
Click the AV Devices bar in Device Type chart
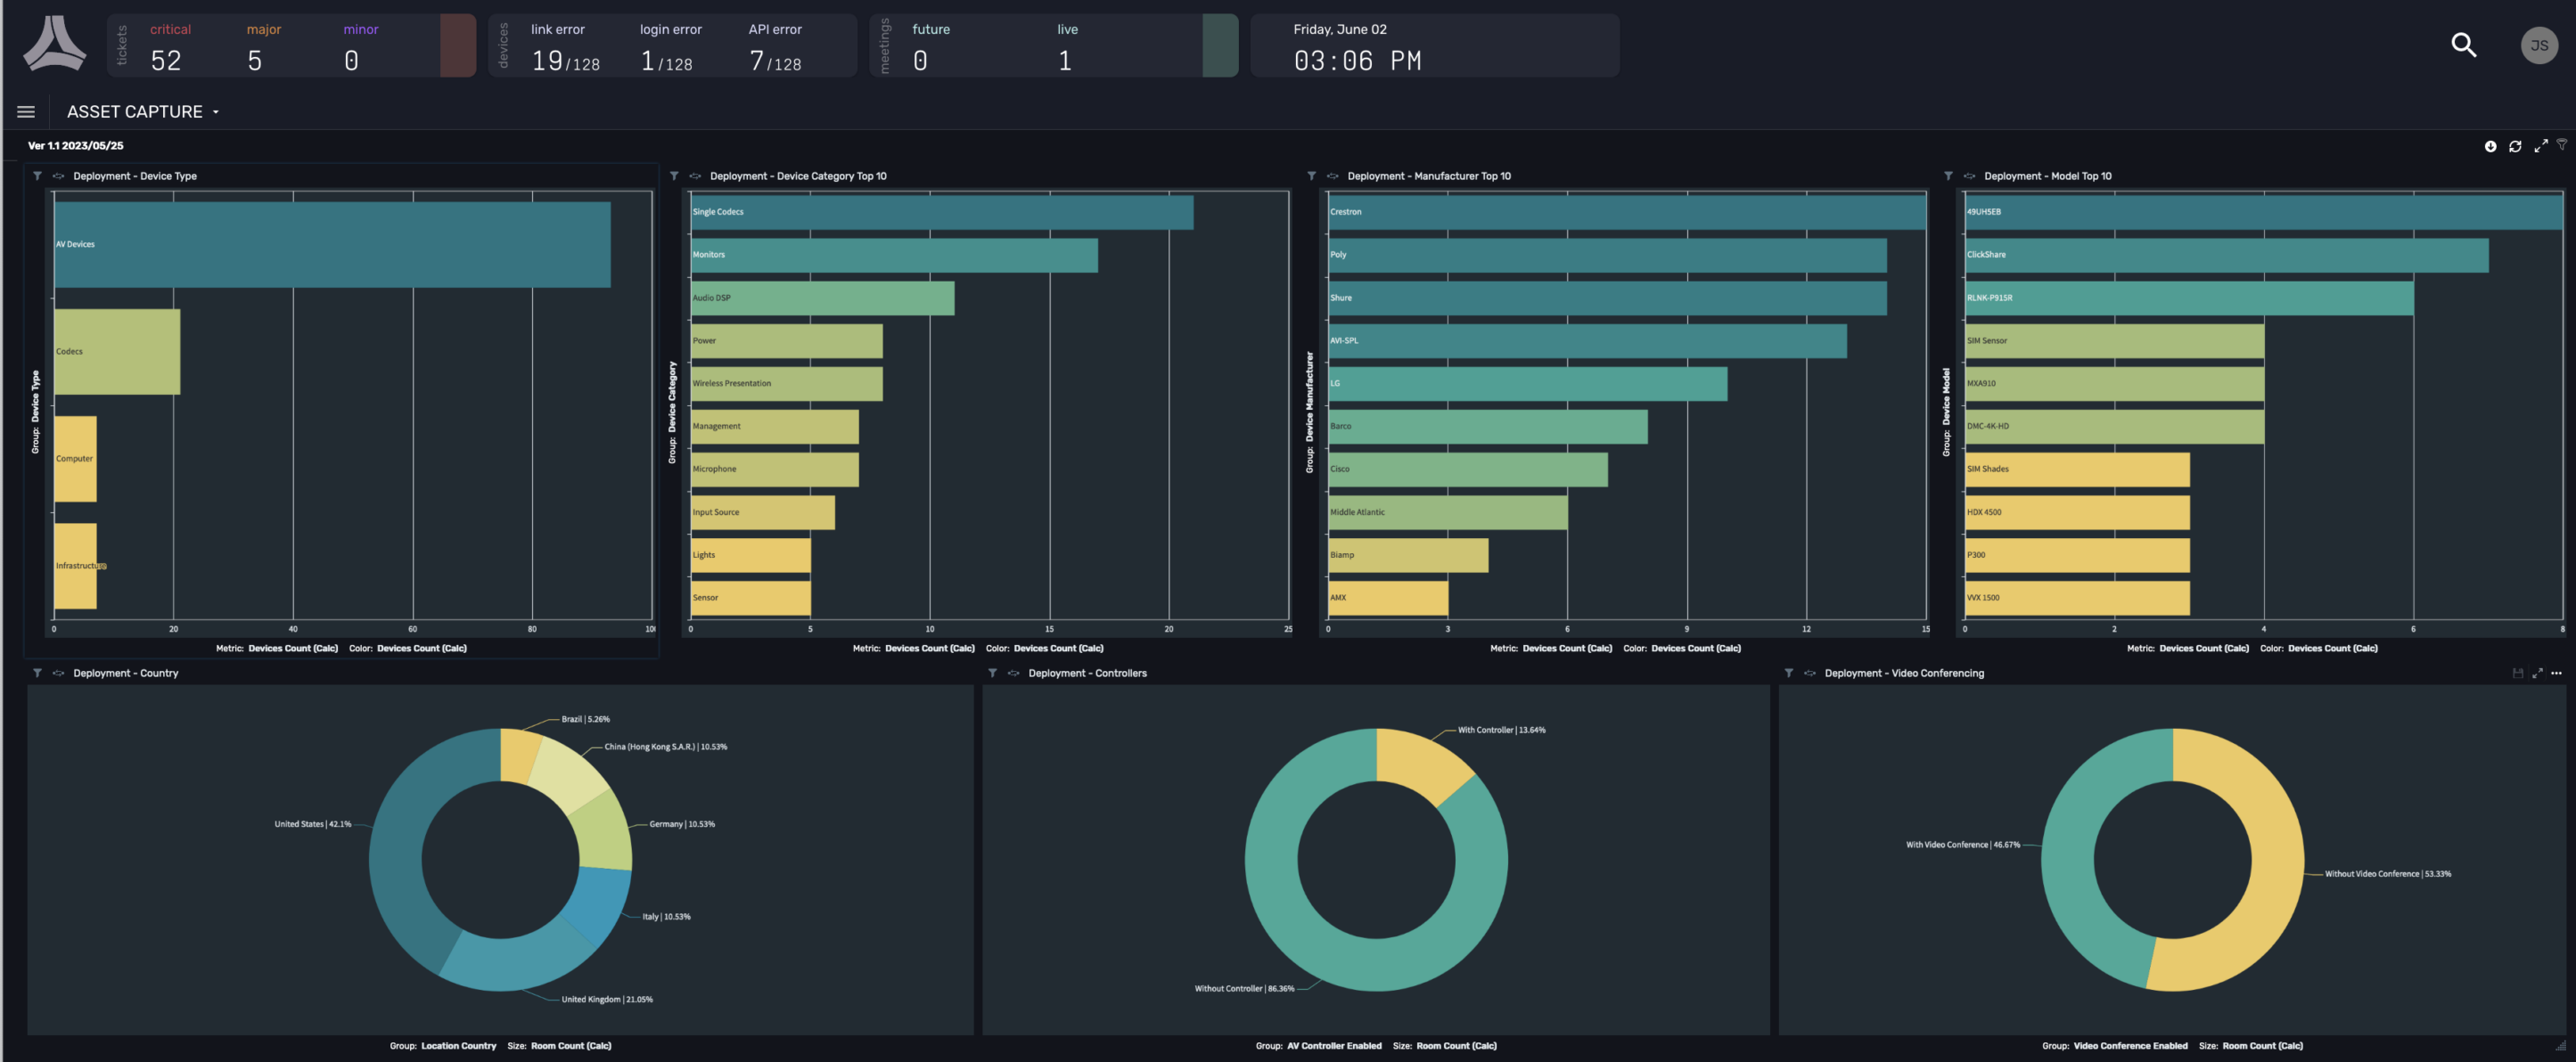[x=330, y=243]
